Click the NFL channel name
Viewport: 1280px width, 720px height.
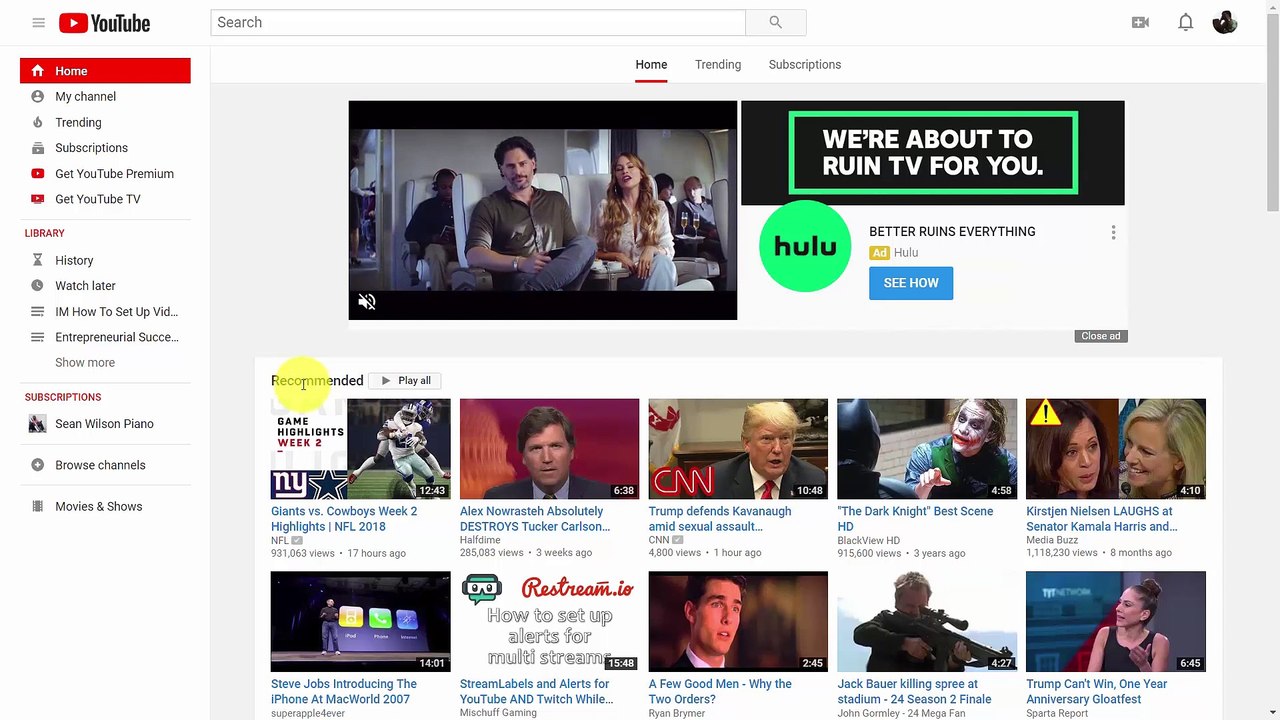tap(280, 540)
